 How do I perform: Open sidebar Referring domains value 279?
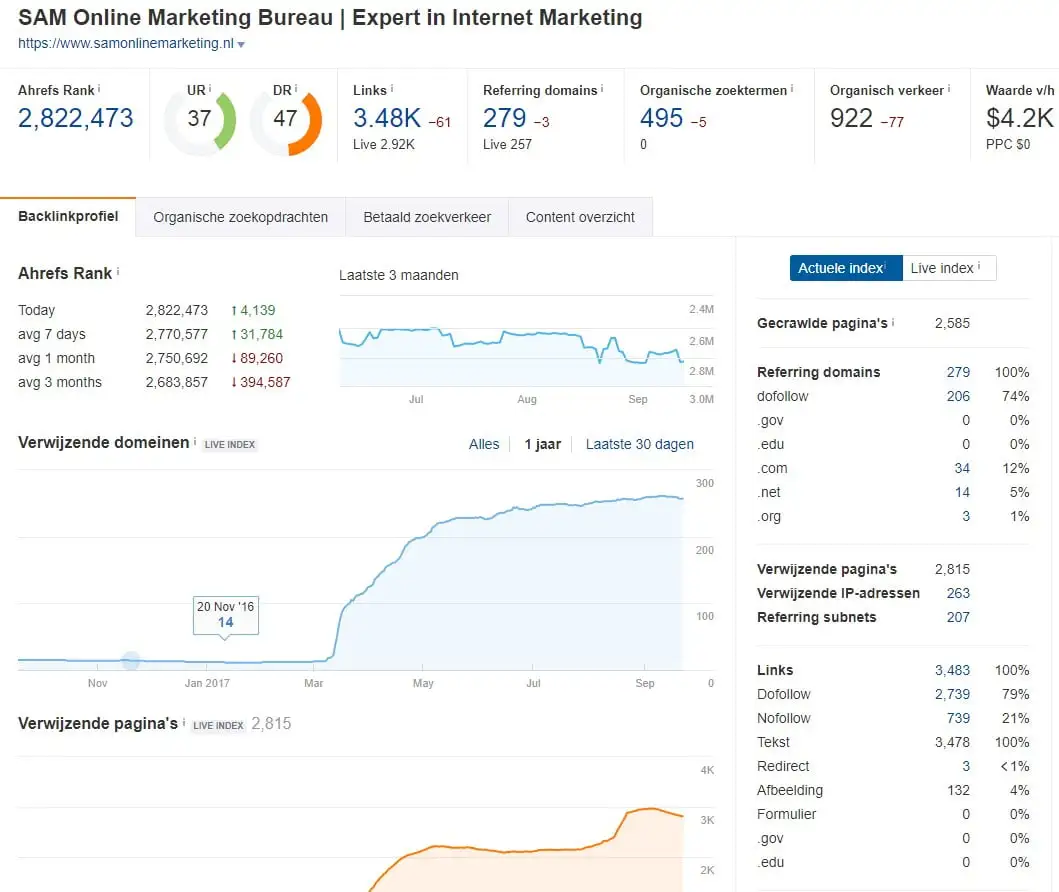coord(958,372)
